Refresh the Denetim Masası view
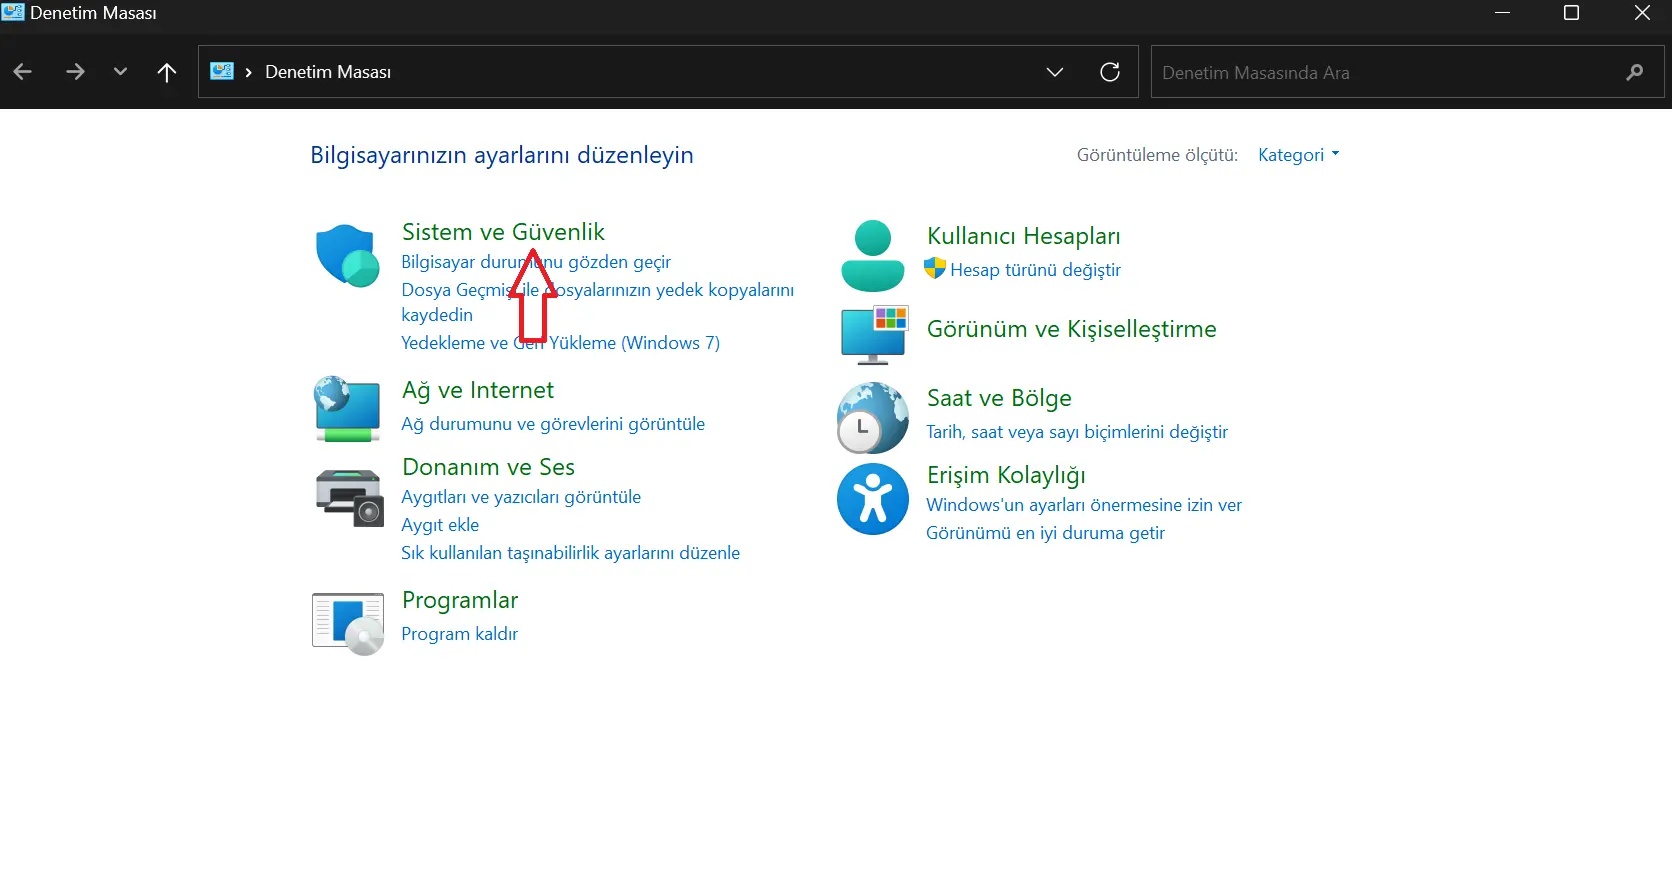The height and width of the screenshot is (869, 1672). [x=1110, y=72]
